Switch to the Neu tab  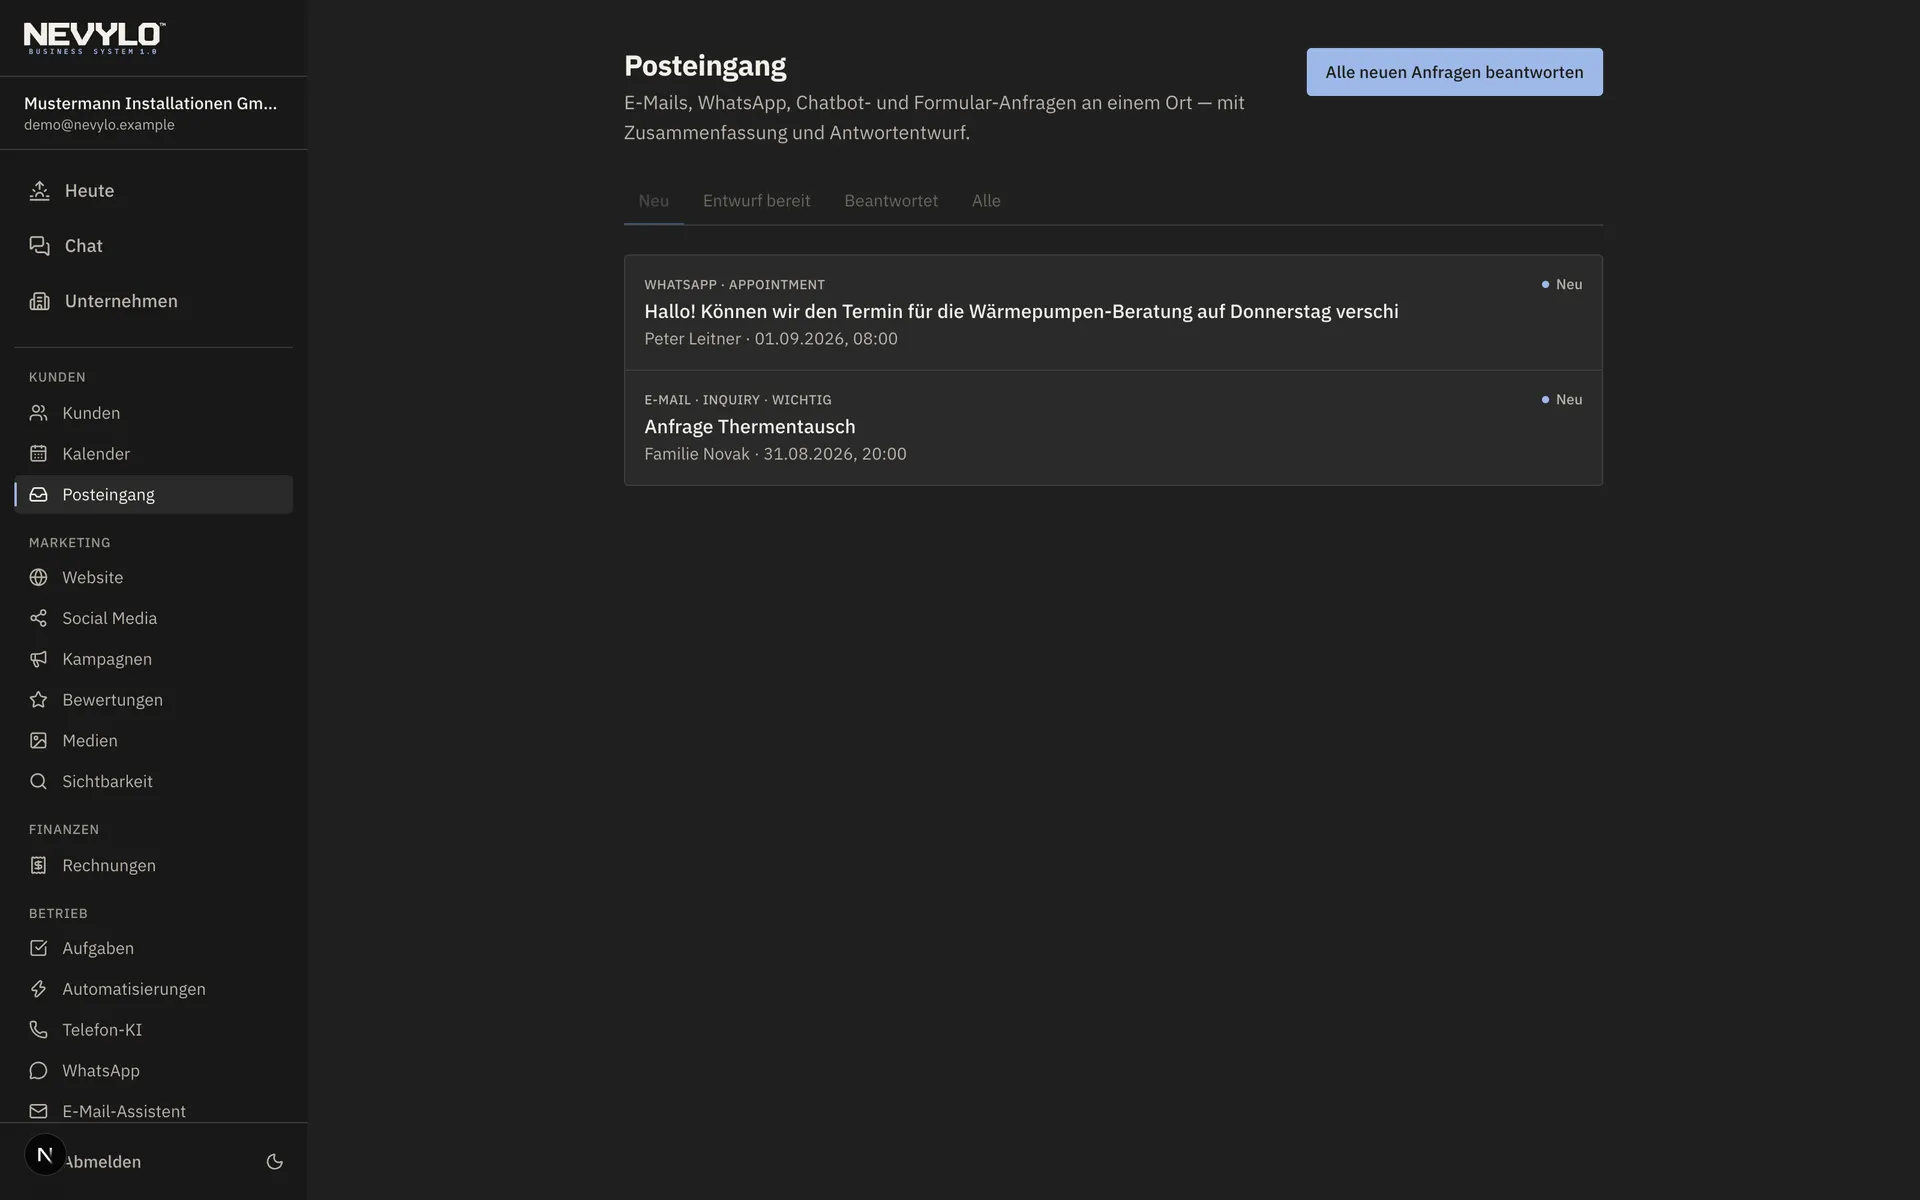tap(654, 201)
